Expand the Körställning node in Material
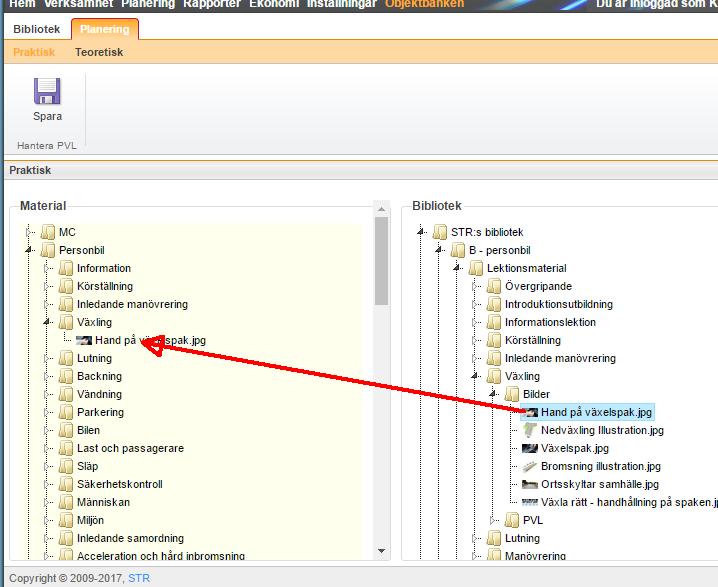 (x=47, y=286)
